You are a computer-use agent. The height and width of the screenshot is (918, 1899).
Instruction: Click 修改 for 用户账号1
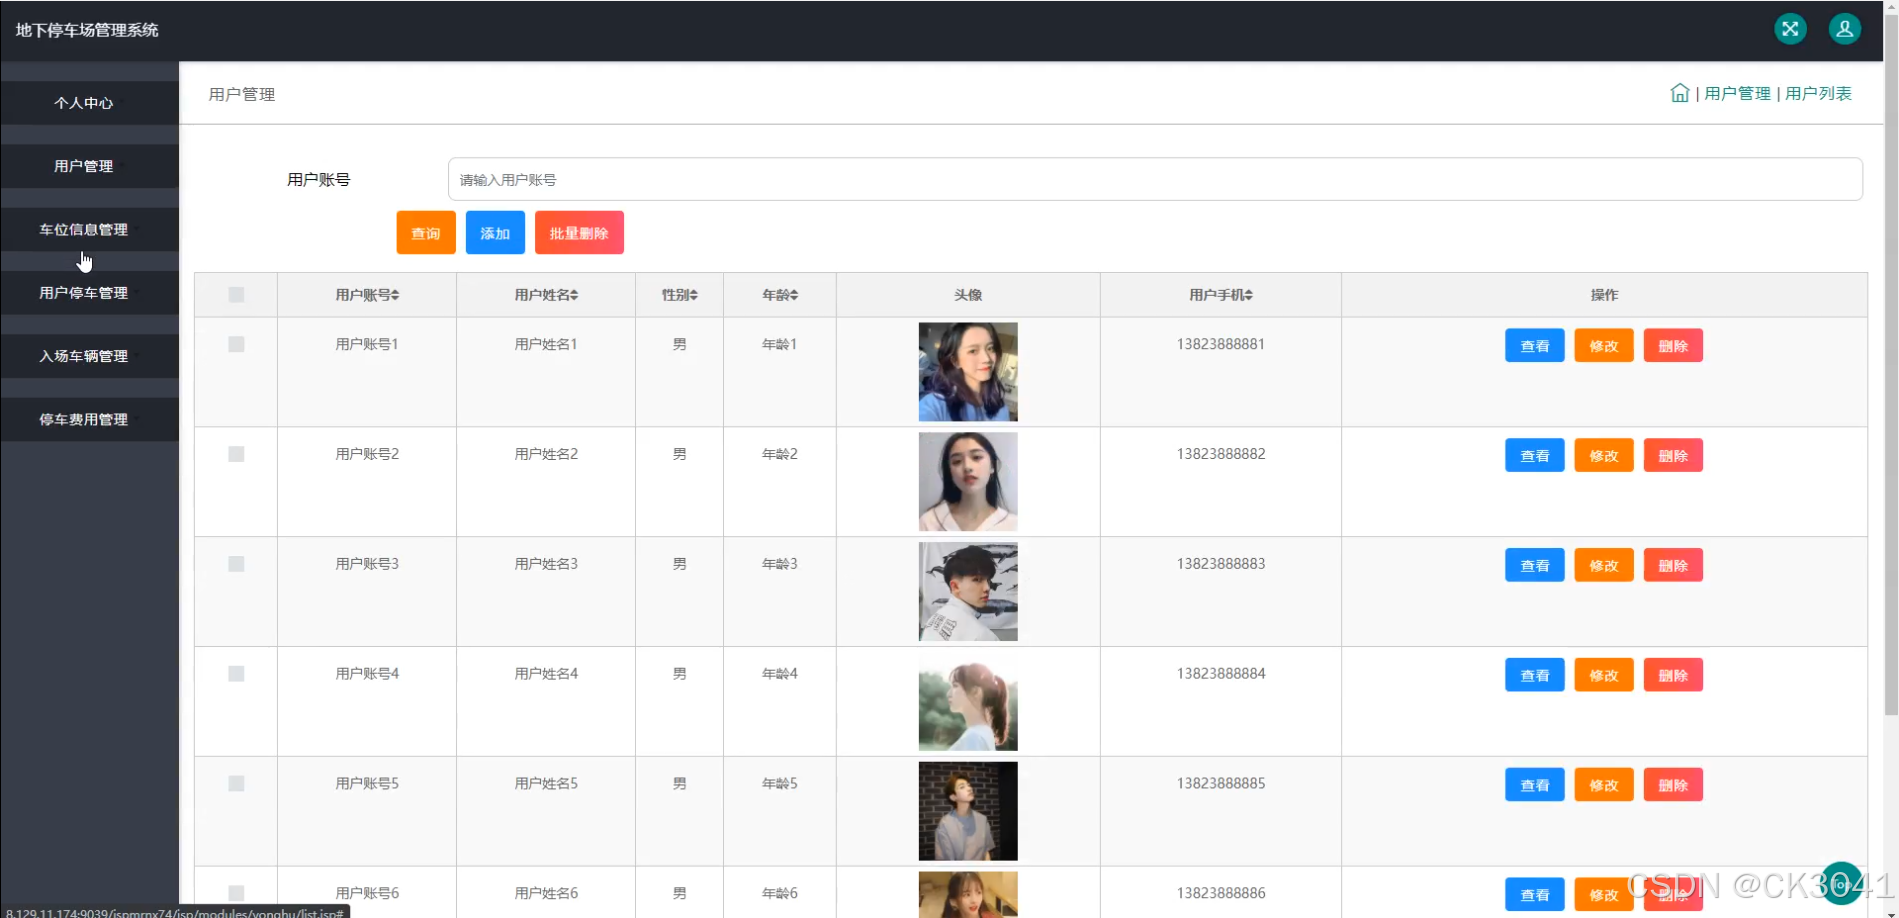(x=1604, y=346)
